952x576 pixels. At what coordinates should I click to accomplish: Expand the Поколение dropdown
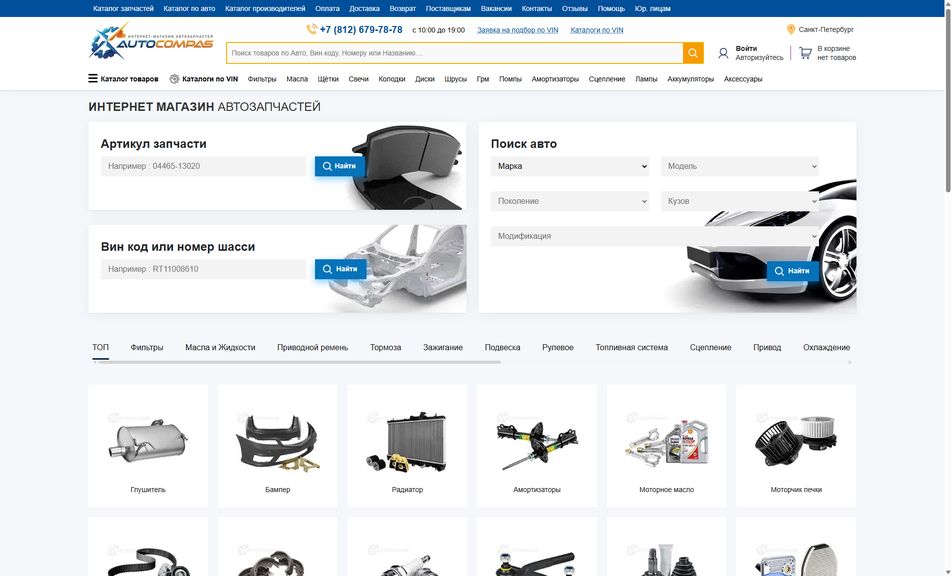tap(570, 201)
